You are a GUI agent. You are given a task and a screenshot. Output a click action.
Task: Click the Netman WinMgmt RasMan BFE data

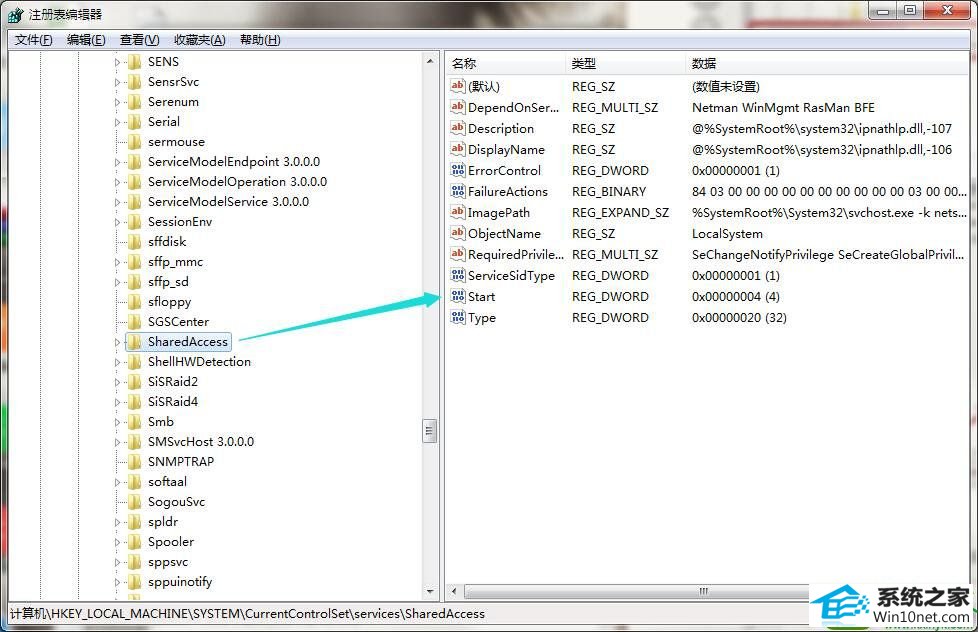783,107
